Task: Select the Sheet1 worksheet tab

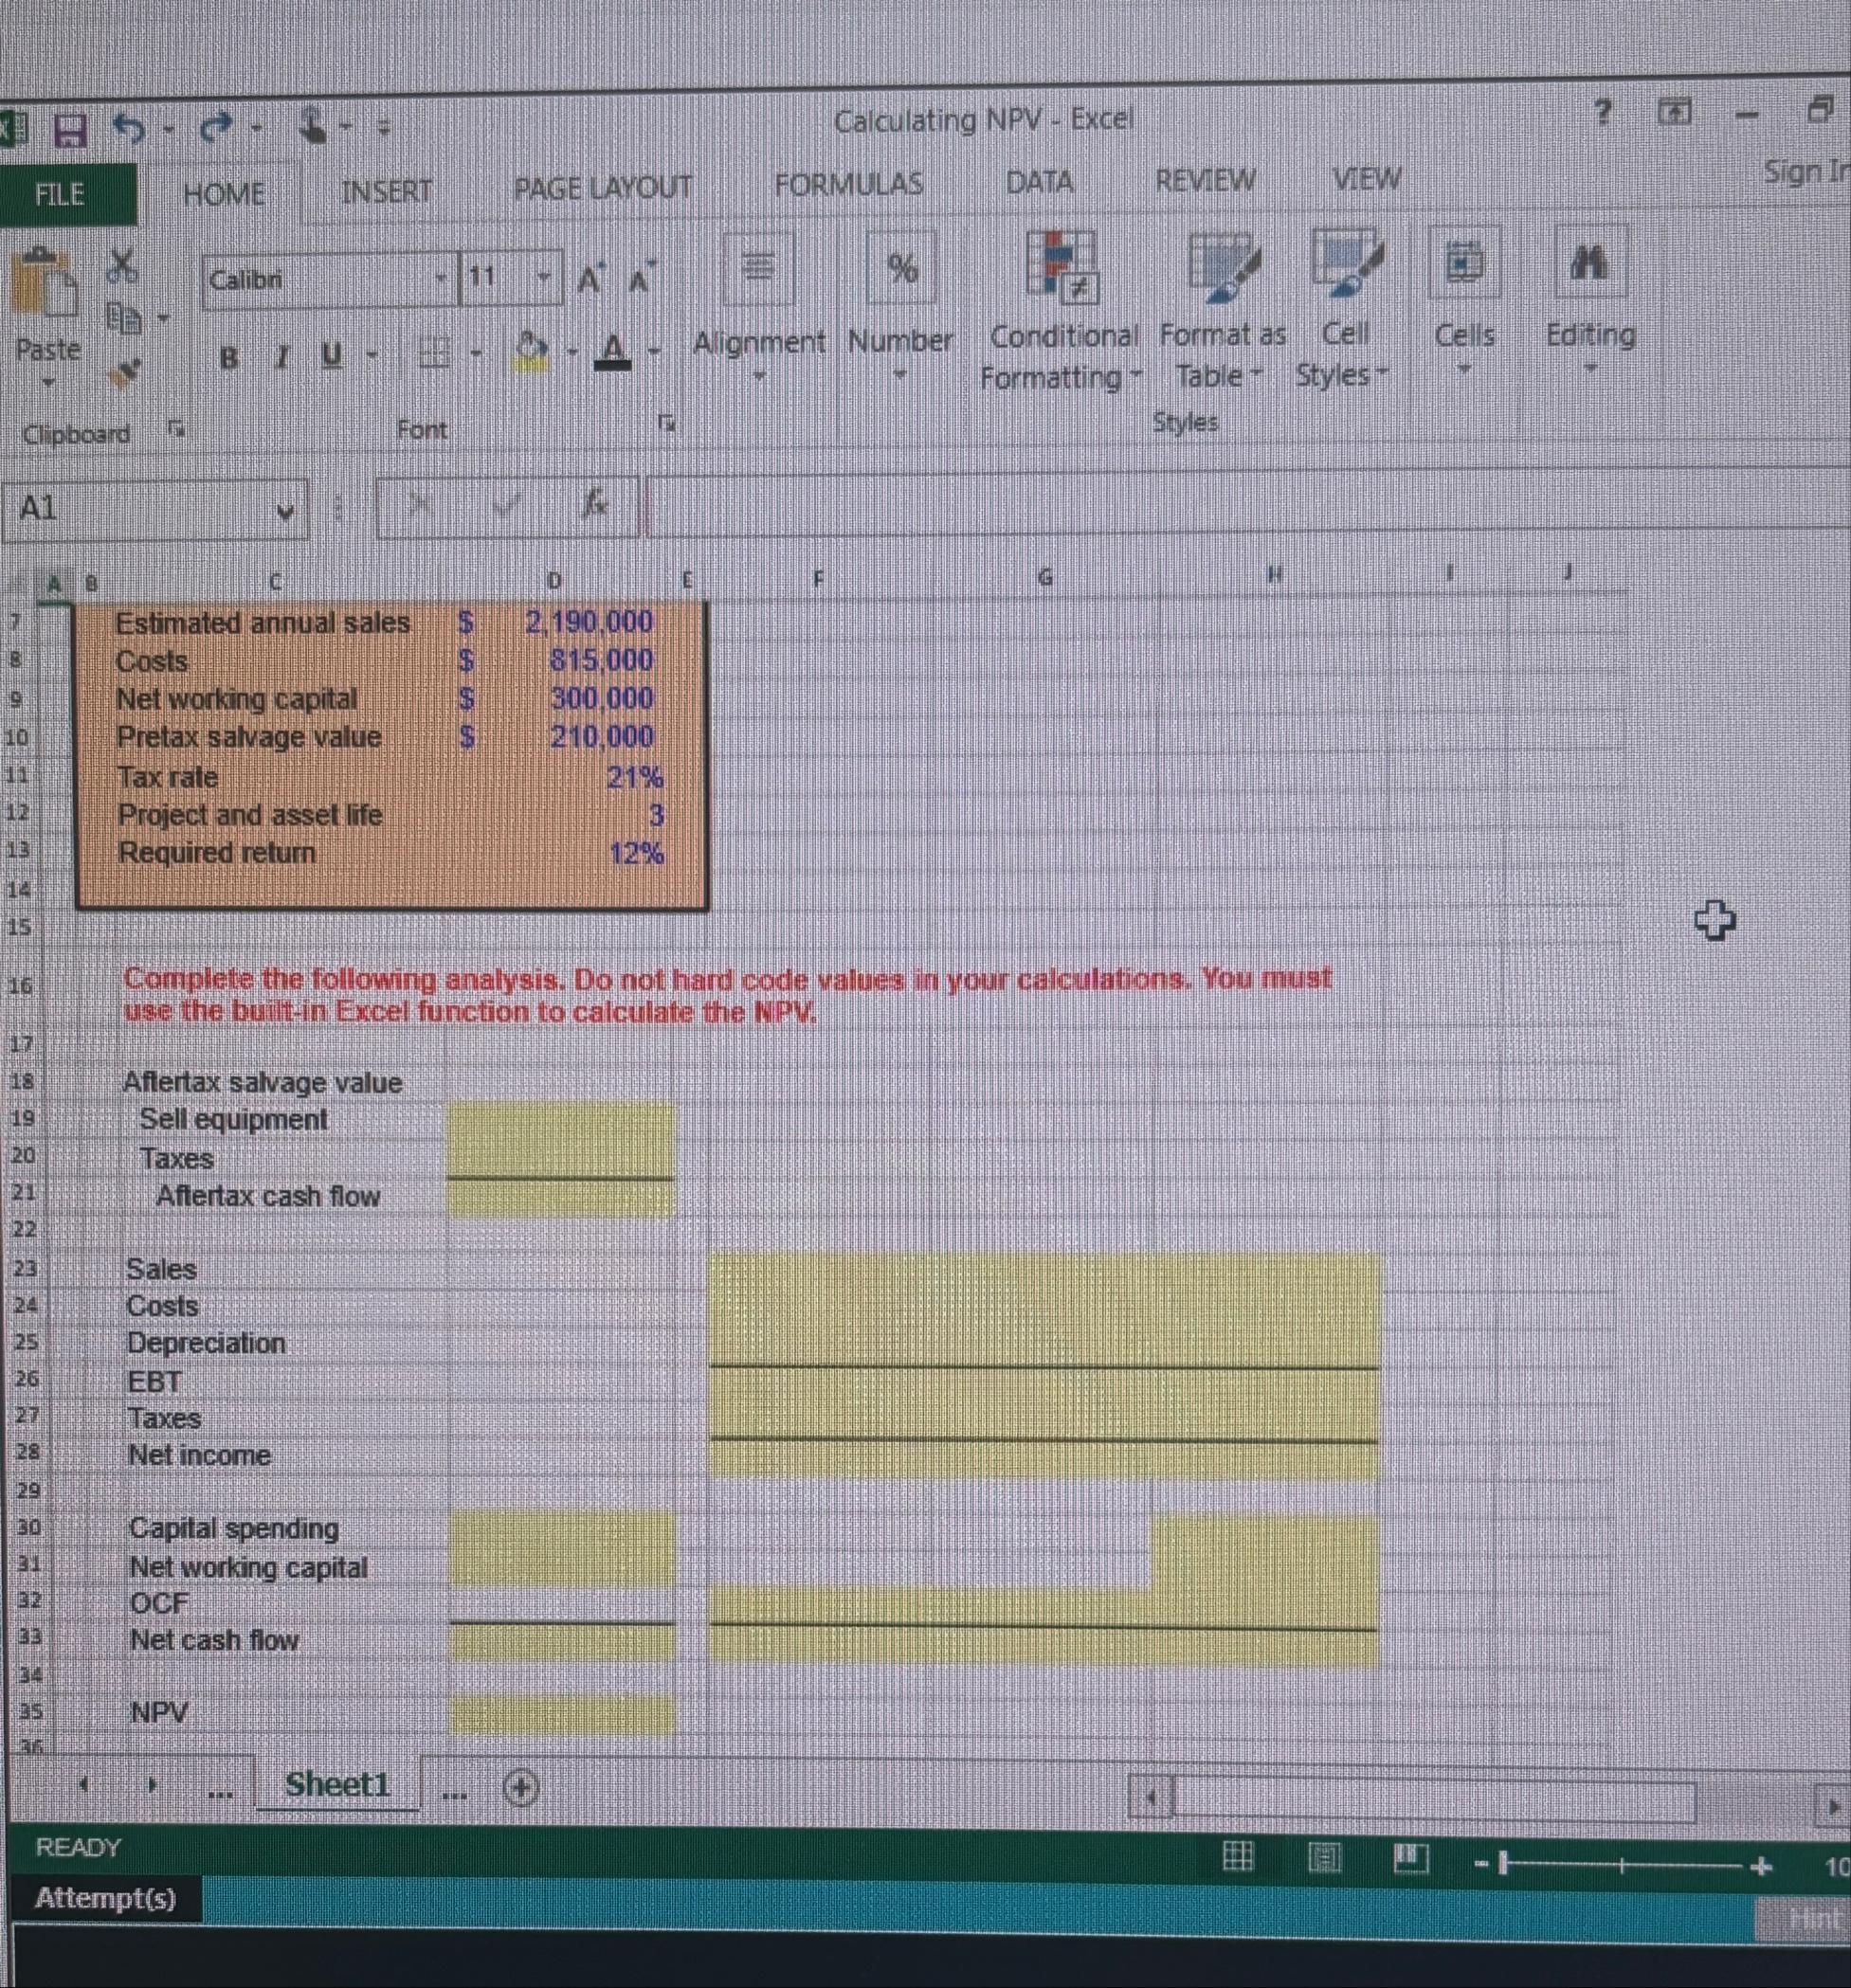Action: tap(337, 1783)
